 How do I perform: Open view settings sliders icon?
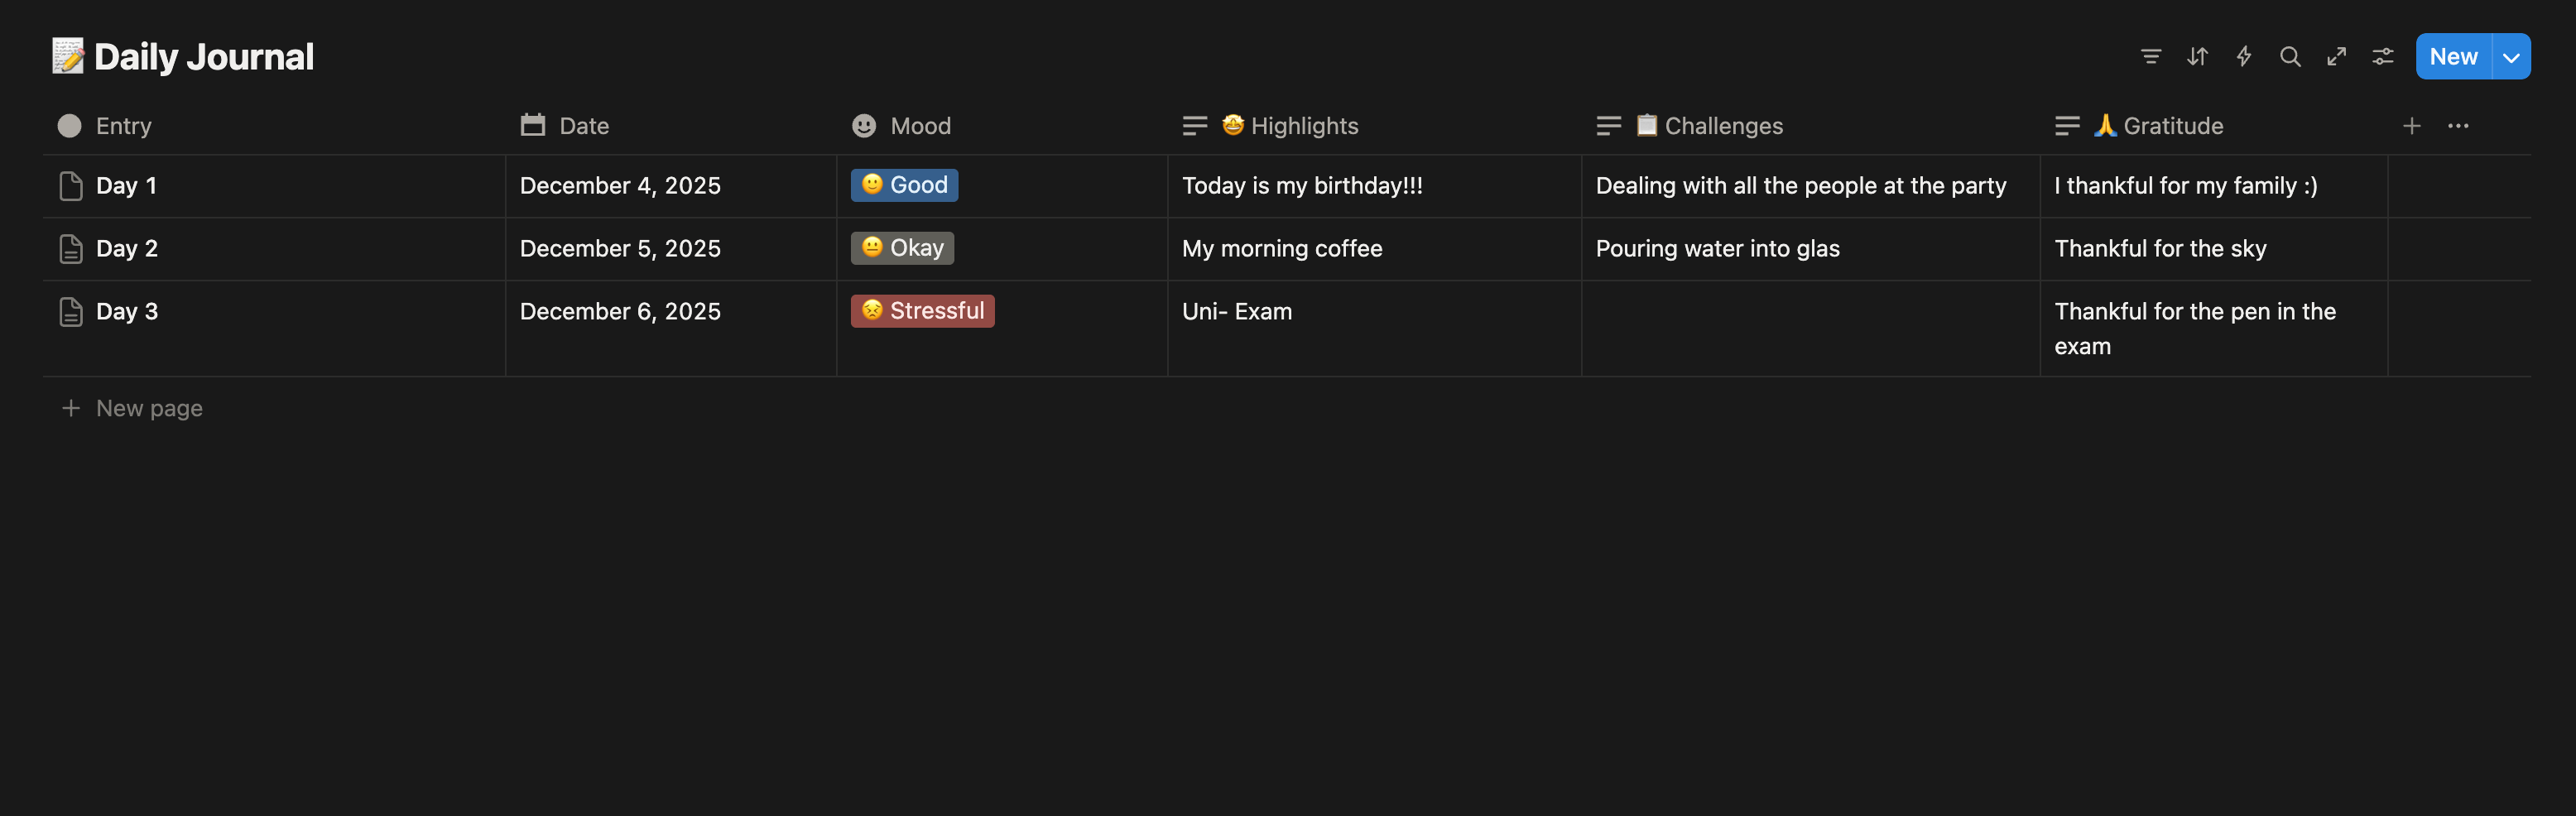(x=2383, y=57)
